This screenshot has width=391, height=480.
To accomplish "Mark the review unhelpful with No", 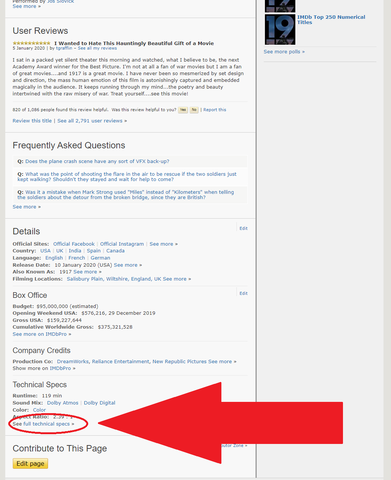I will [x=194, y=110].
